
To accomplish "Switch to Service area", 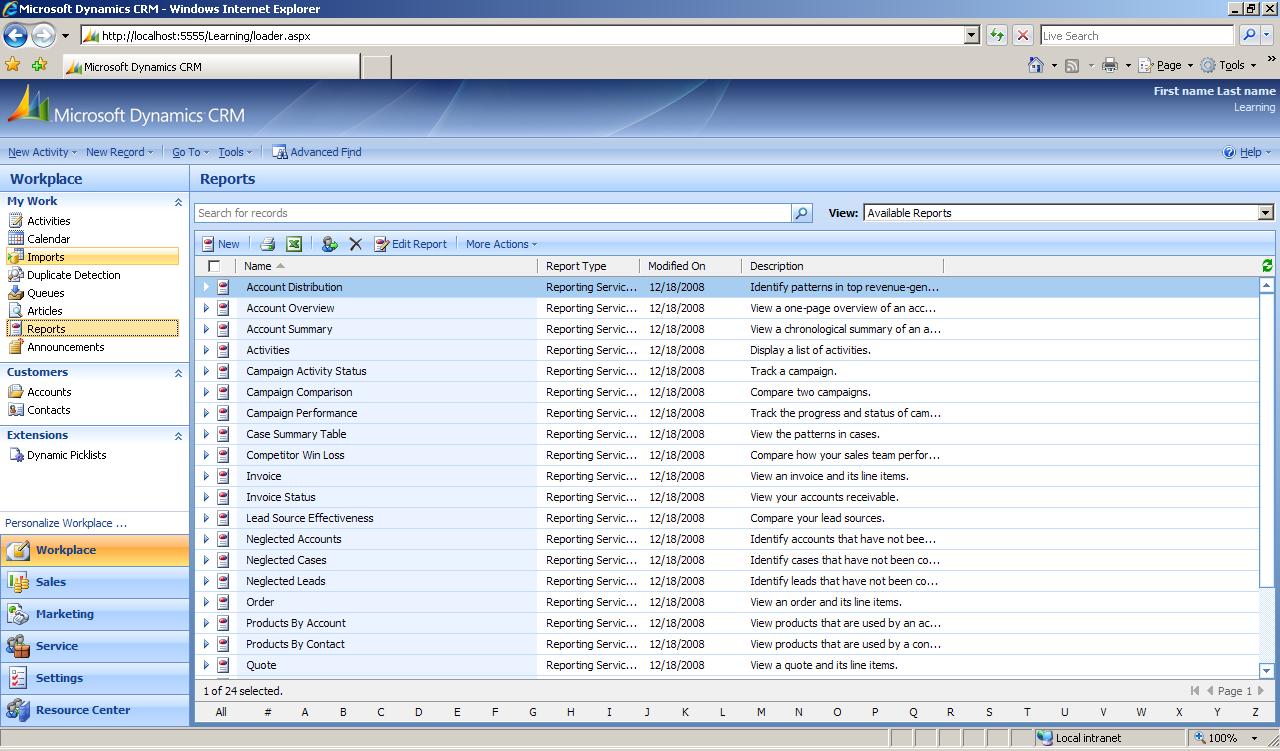I will [x=94, y=646].
